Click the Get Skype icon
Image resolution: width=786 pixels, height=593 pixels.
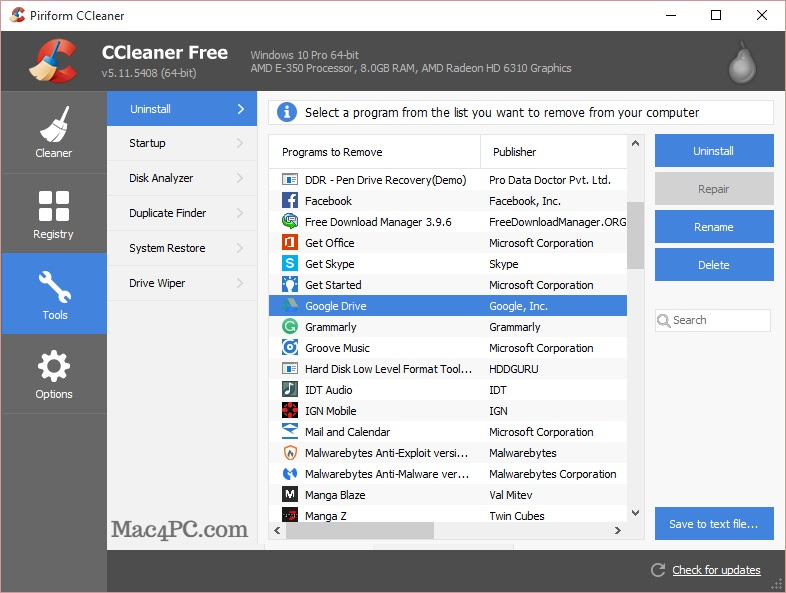(290, 264)
